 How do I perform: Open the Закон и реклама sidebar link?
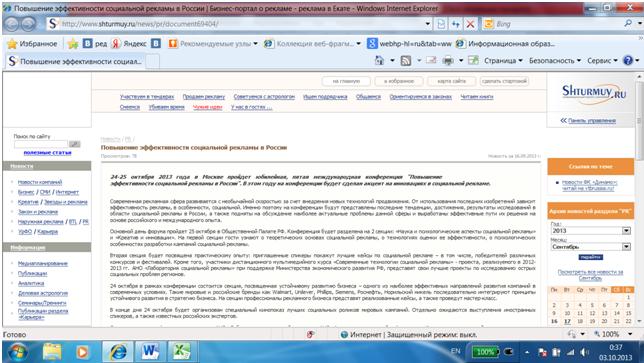pos(38,212)
